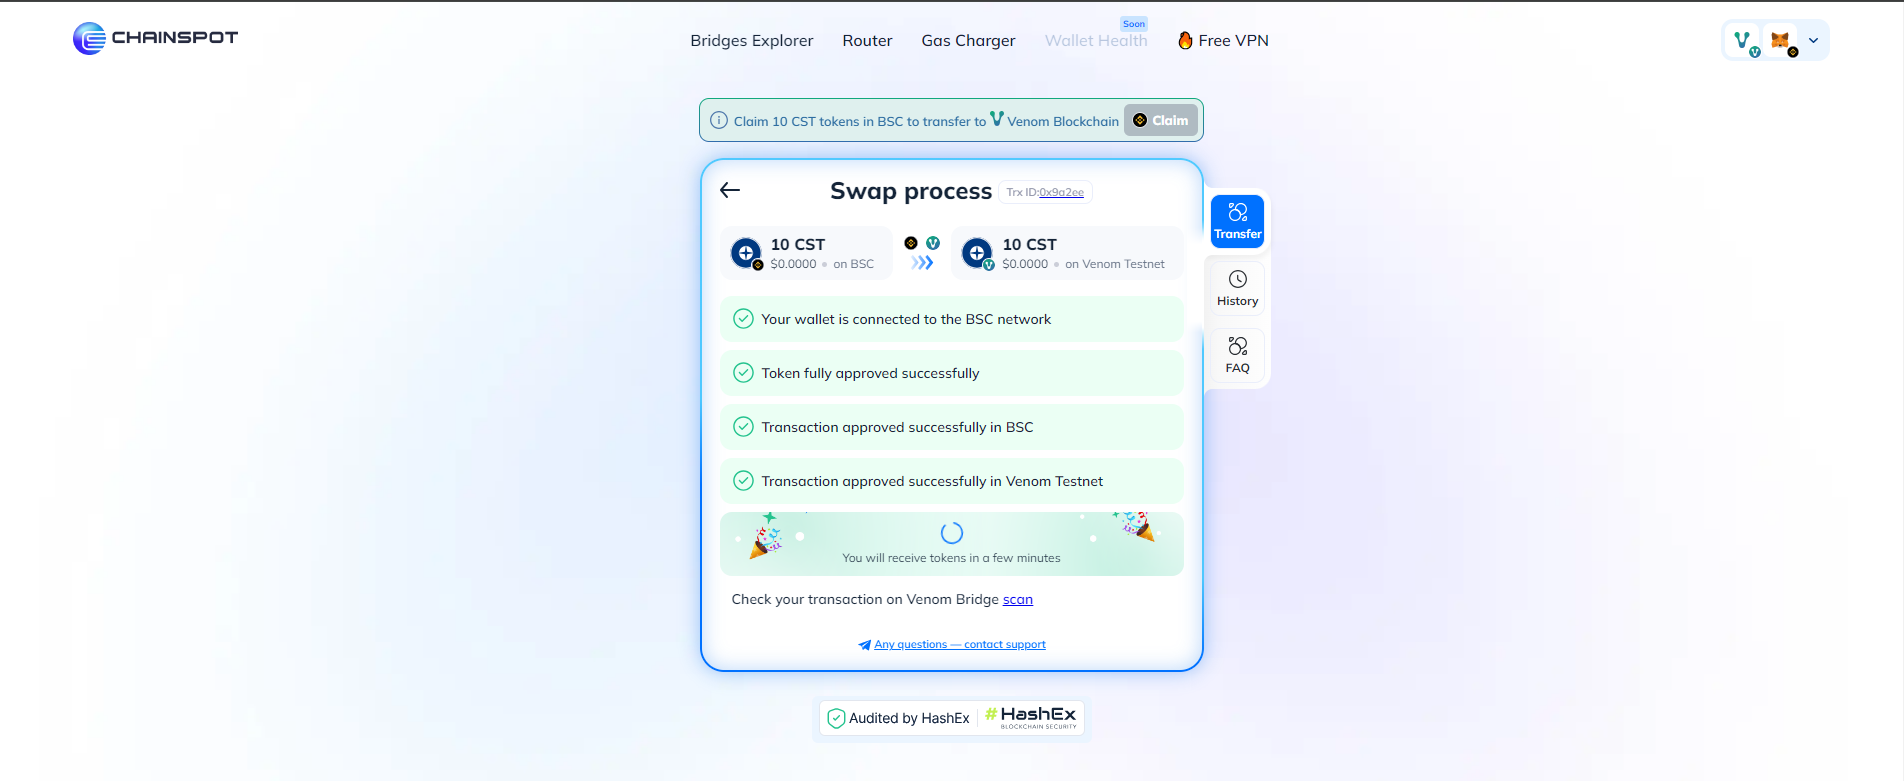Click the HashEx logo
Screen dimensions: 1904x781
1031,717
